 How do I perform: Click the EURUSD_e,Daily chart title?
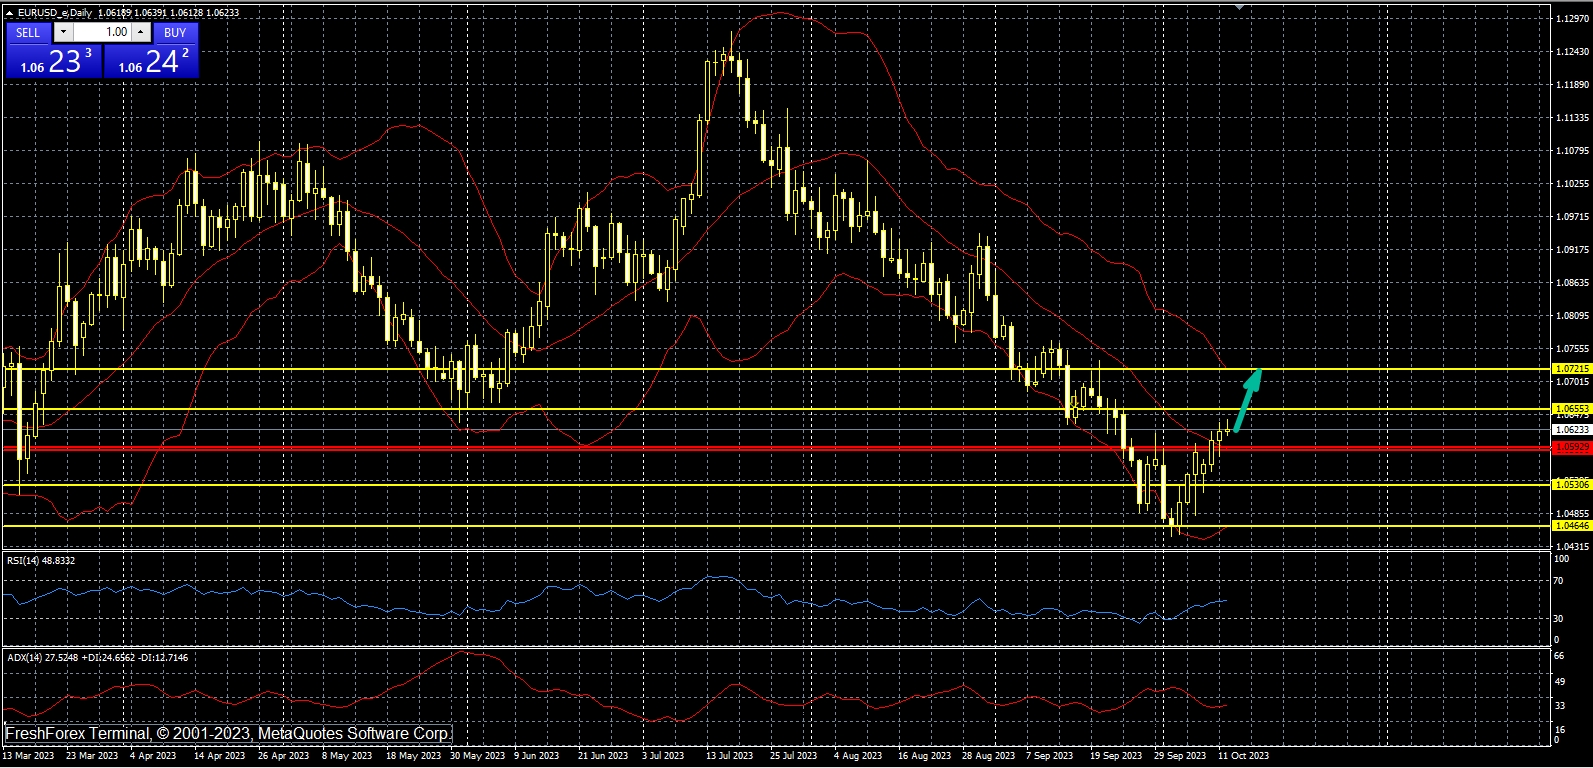tap(55, 13)
